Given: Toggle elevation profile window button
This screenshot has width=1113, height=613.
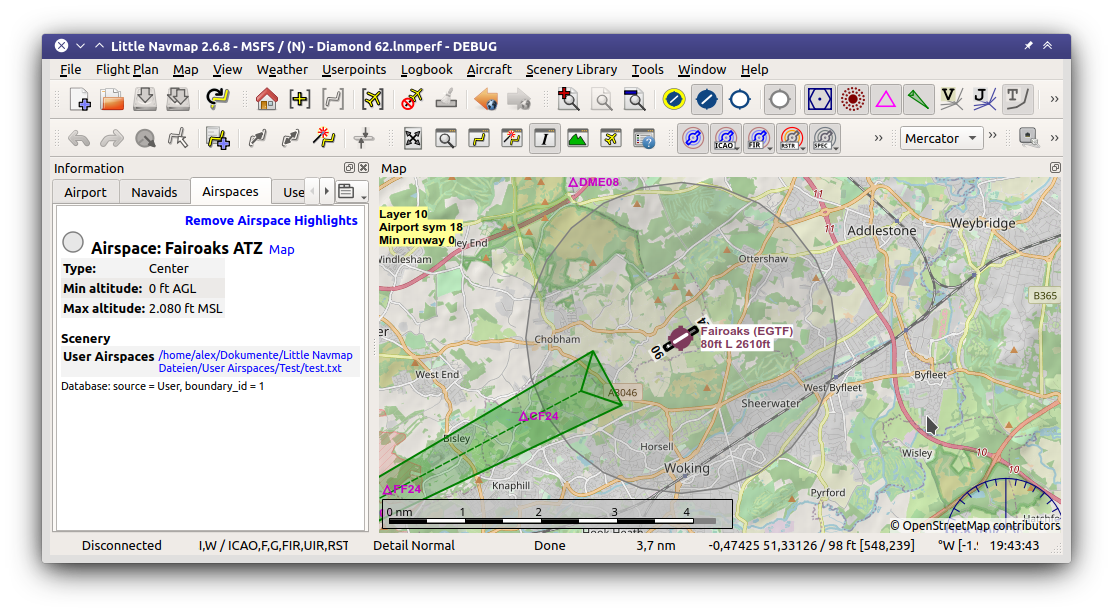Looking at the screenshot, I should click(578, 138).
